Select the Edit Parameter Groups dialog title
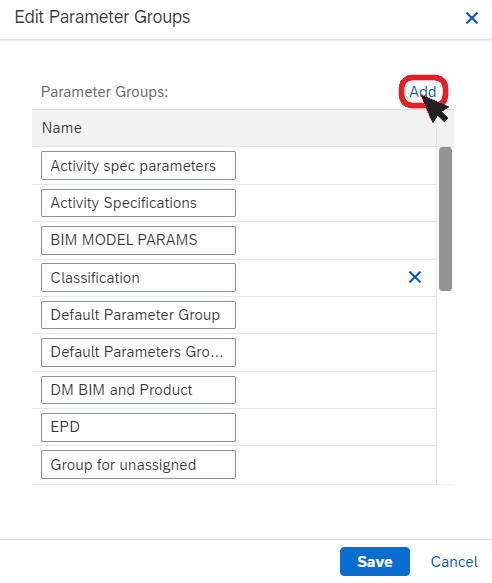 [102, 17]
